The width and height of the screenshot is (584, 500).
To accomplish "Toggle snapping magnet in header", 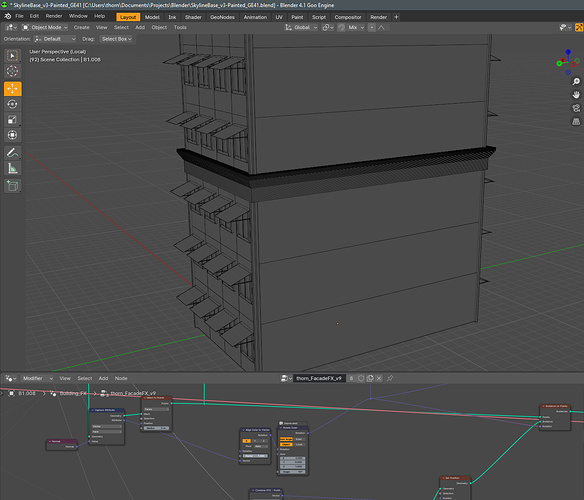I will (x=341, y=28).
